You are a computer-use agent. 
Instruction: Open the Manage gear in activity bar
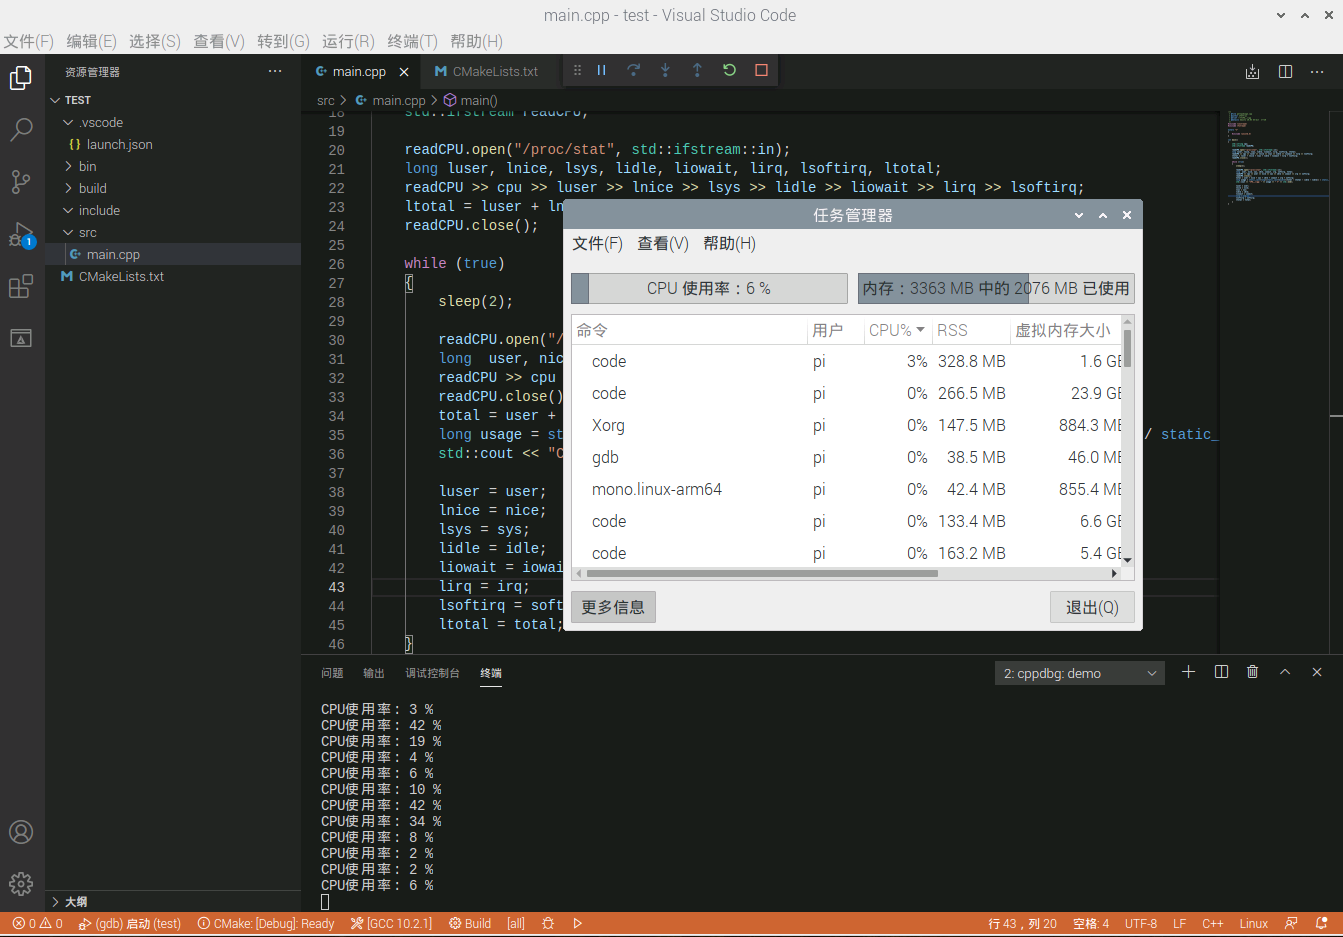click(21, 884)
